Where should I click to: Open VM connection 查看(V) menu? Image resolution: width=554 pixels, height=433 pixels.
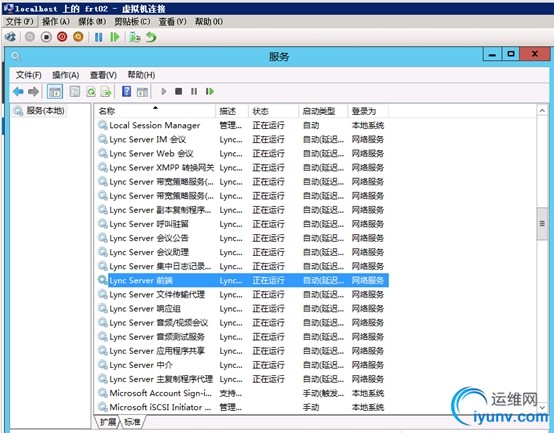172,22
